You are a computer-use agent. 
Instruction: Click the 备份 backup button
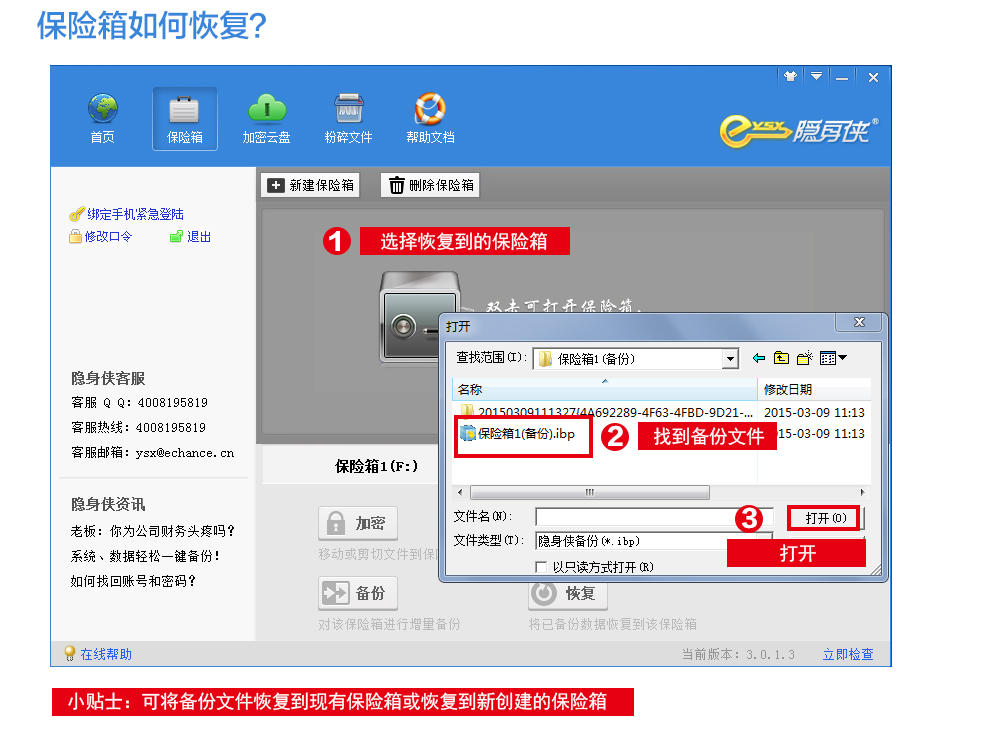pyautogui.click(x=358, y=593)
